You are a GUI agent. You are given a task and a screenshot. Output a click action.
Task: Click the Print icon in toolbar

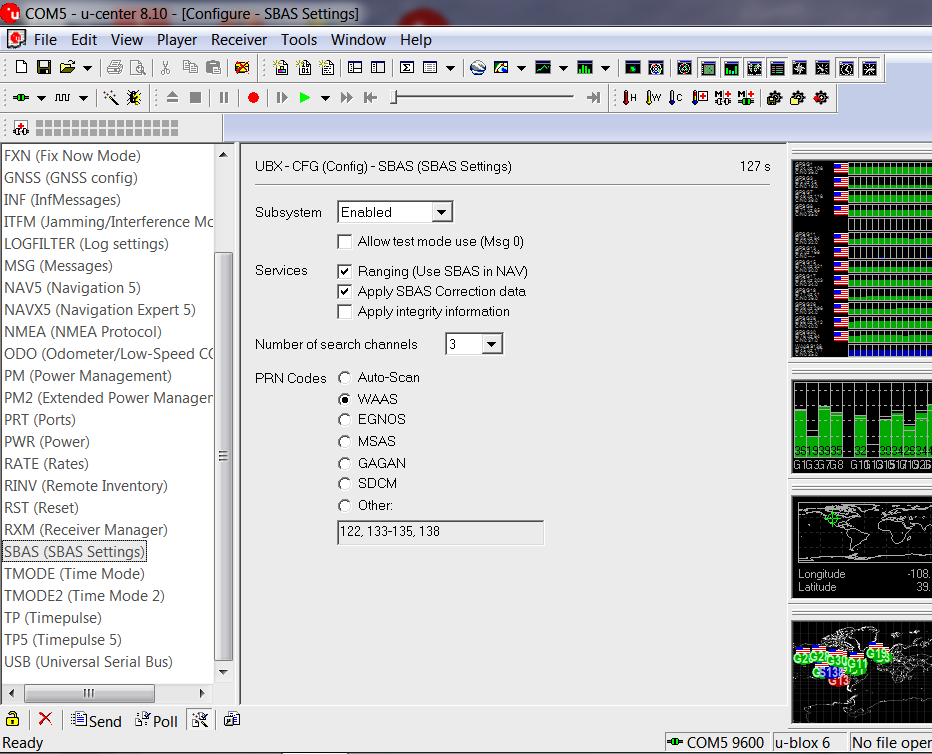(x=115, y=67)
